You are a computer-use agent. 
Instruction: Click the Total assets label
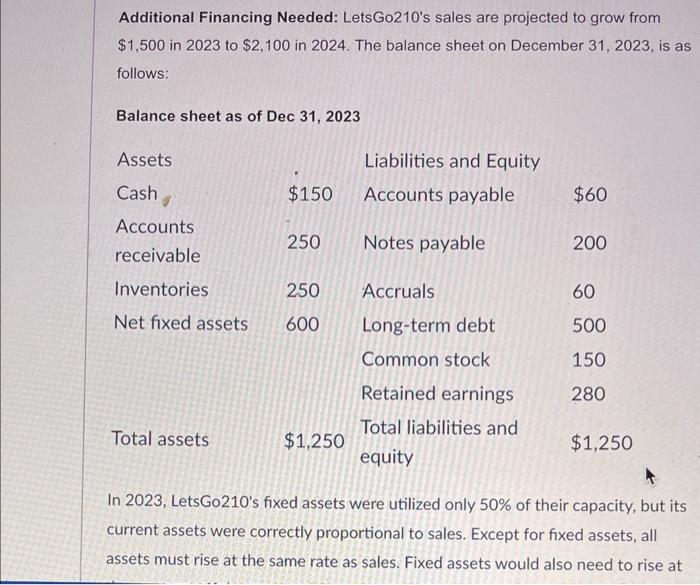tap(161, 439)
